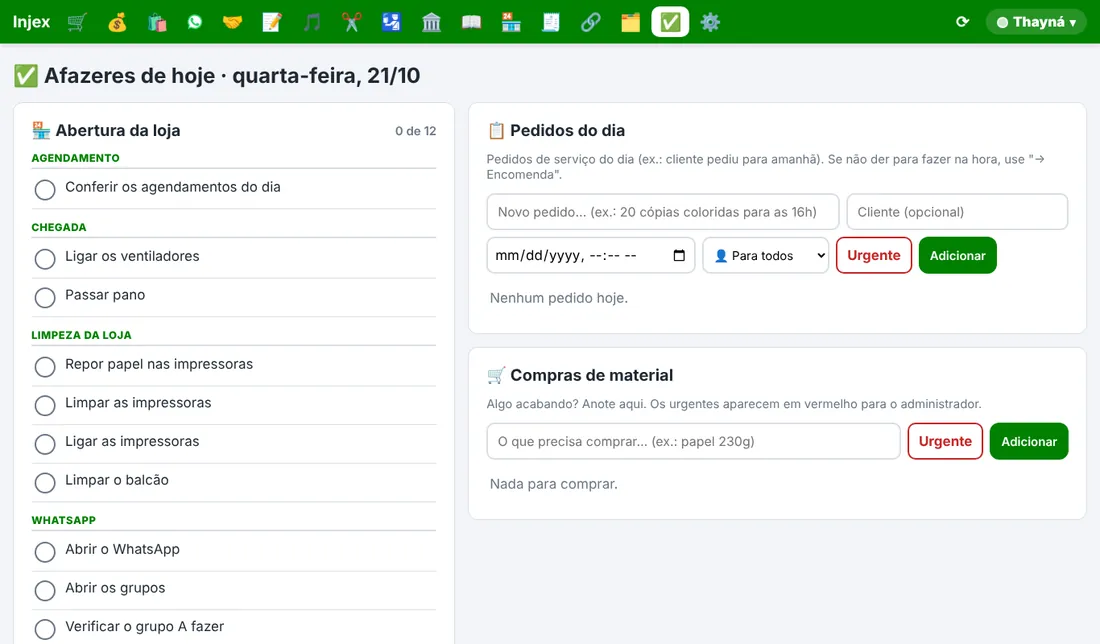The image size is (1100, 644).
Task: Open the money bag icon in navbar
Action: pyautogui.click(x=117, y=22)
